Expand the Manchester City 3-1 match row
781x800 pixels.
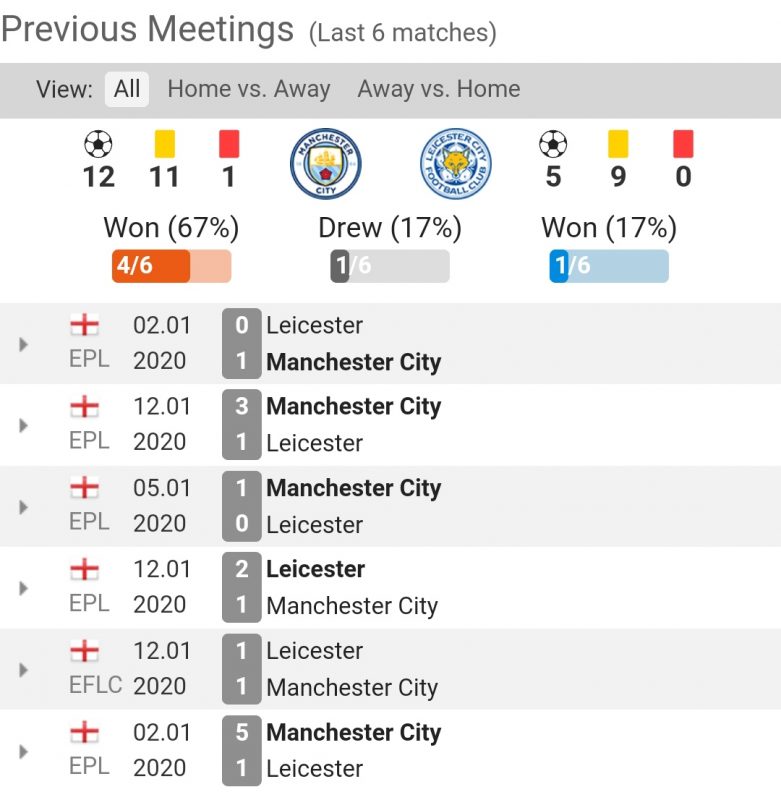coord(24,425)
